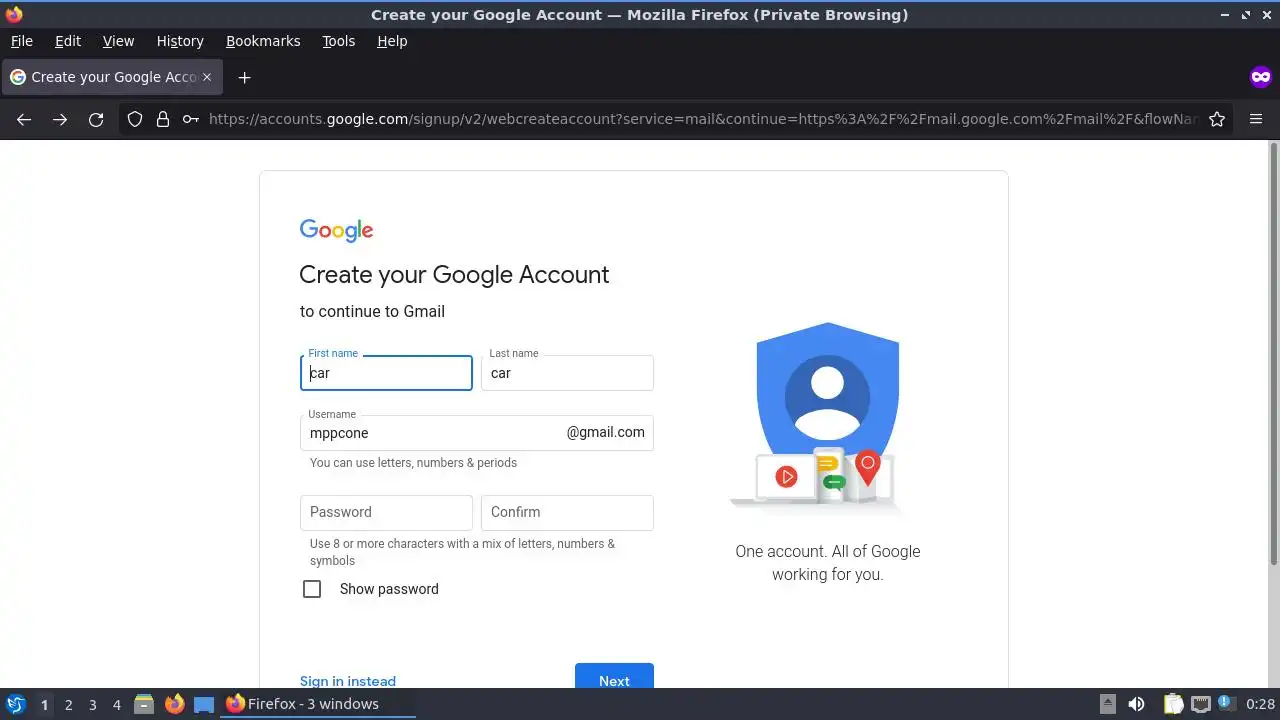1280x720 pixels.
Task: Launch the file manager from the taskbar
Action: point(144,704)
